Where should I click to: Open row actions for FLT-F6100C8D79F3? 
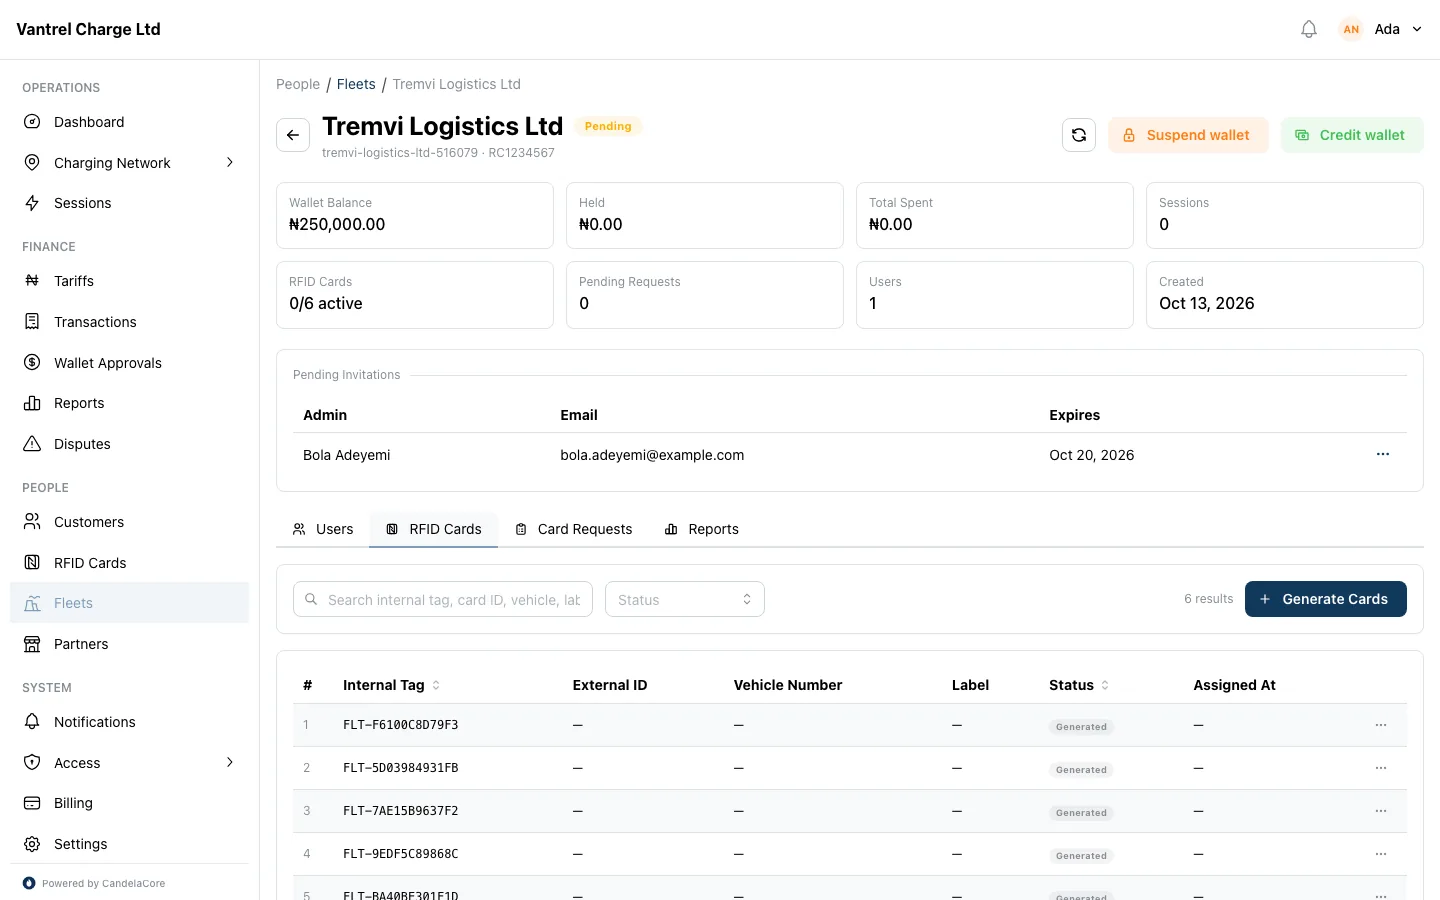coord(1381,725)
